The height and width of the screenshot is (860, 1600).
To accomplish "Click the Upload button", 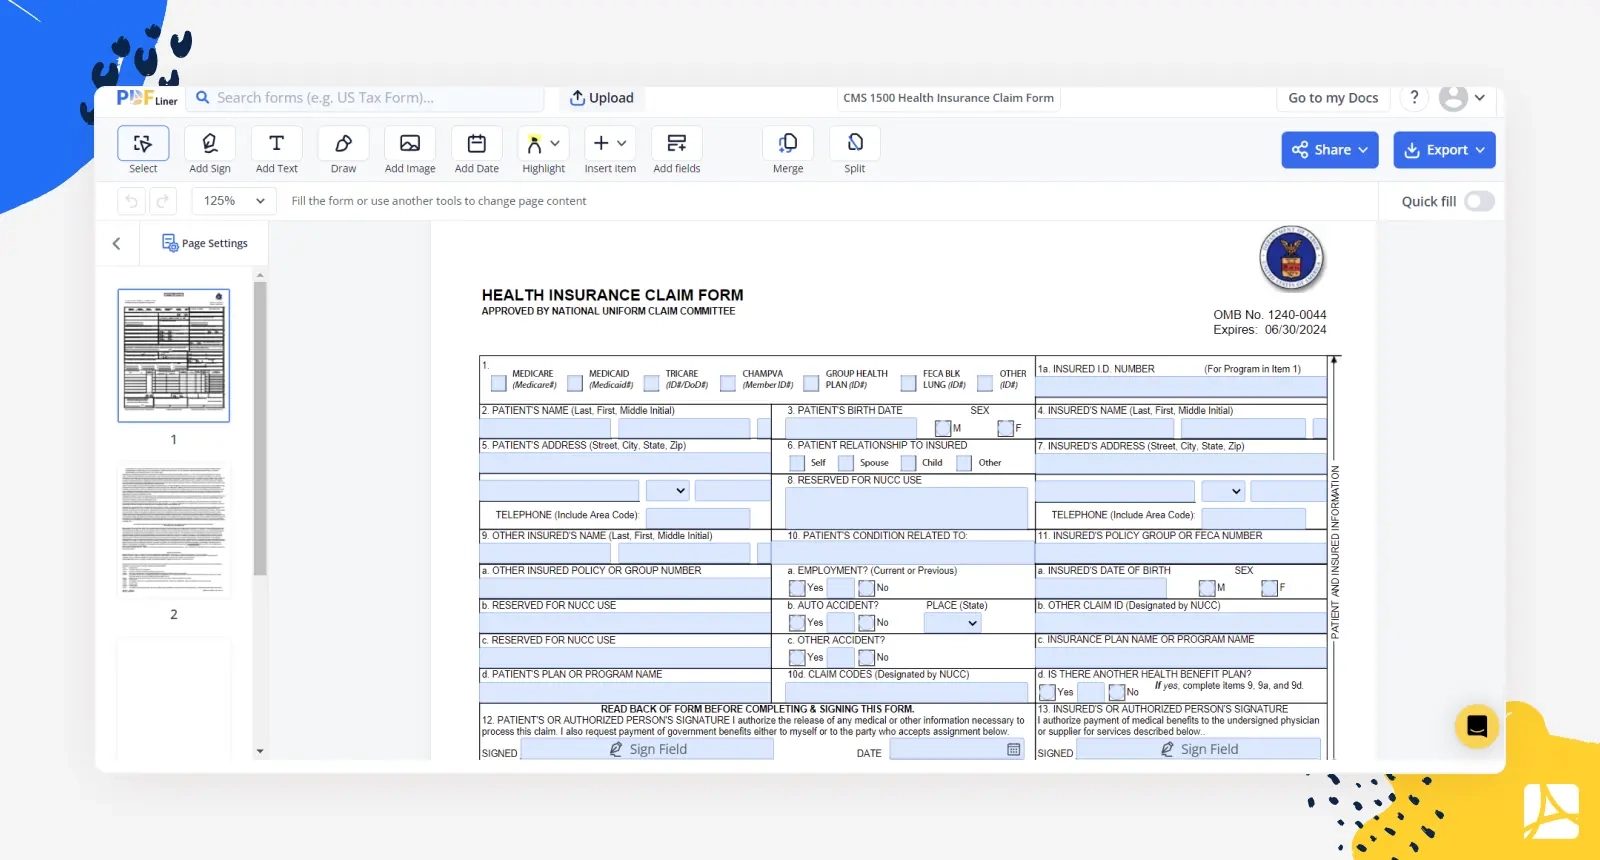I will point(602,98).
